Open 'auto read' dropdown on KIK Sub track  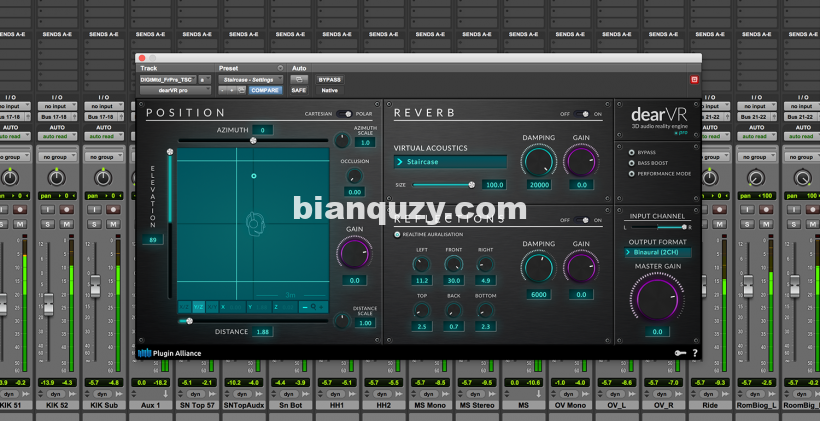pos(104,136)
